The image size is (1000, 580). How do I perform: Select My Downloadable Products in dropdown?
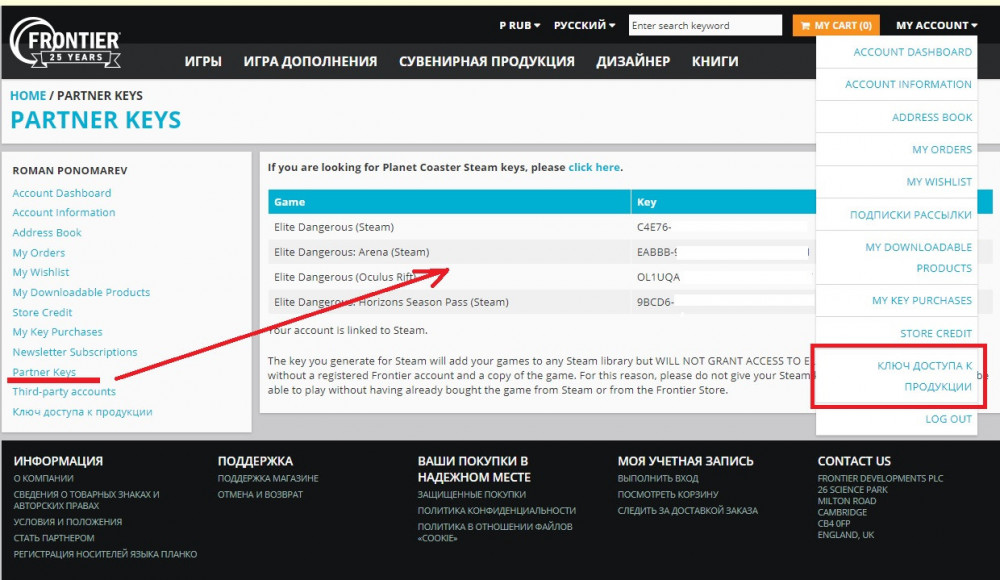(x=918, y=258)
